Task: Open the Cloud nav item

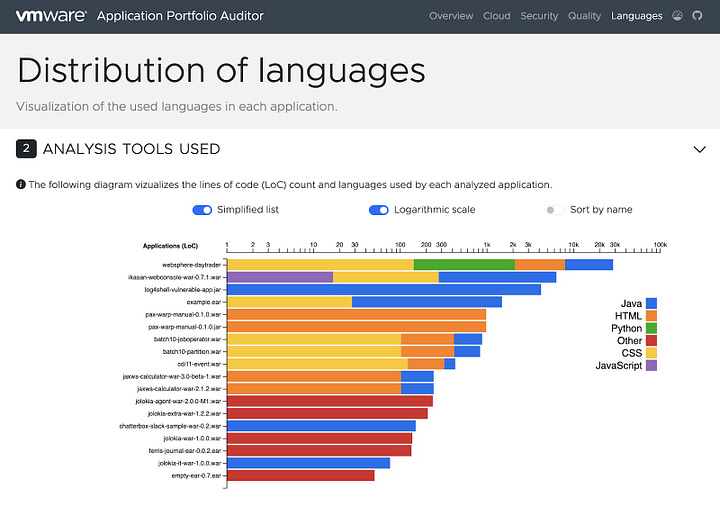Action: pyautogui.click(x=496, y=16)
